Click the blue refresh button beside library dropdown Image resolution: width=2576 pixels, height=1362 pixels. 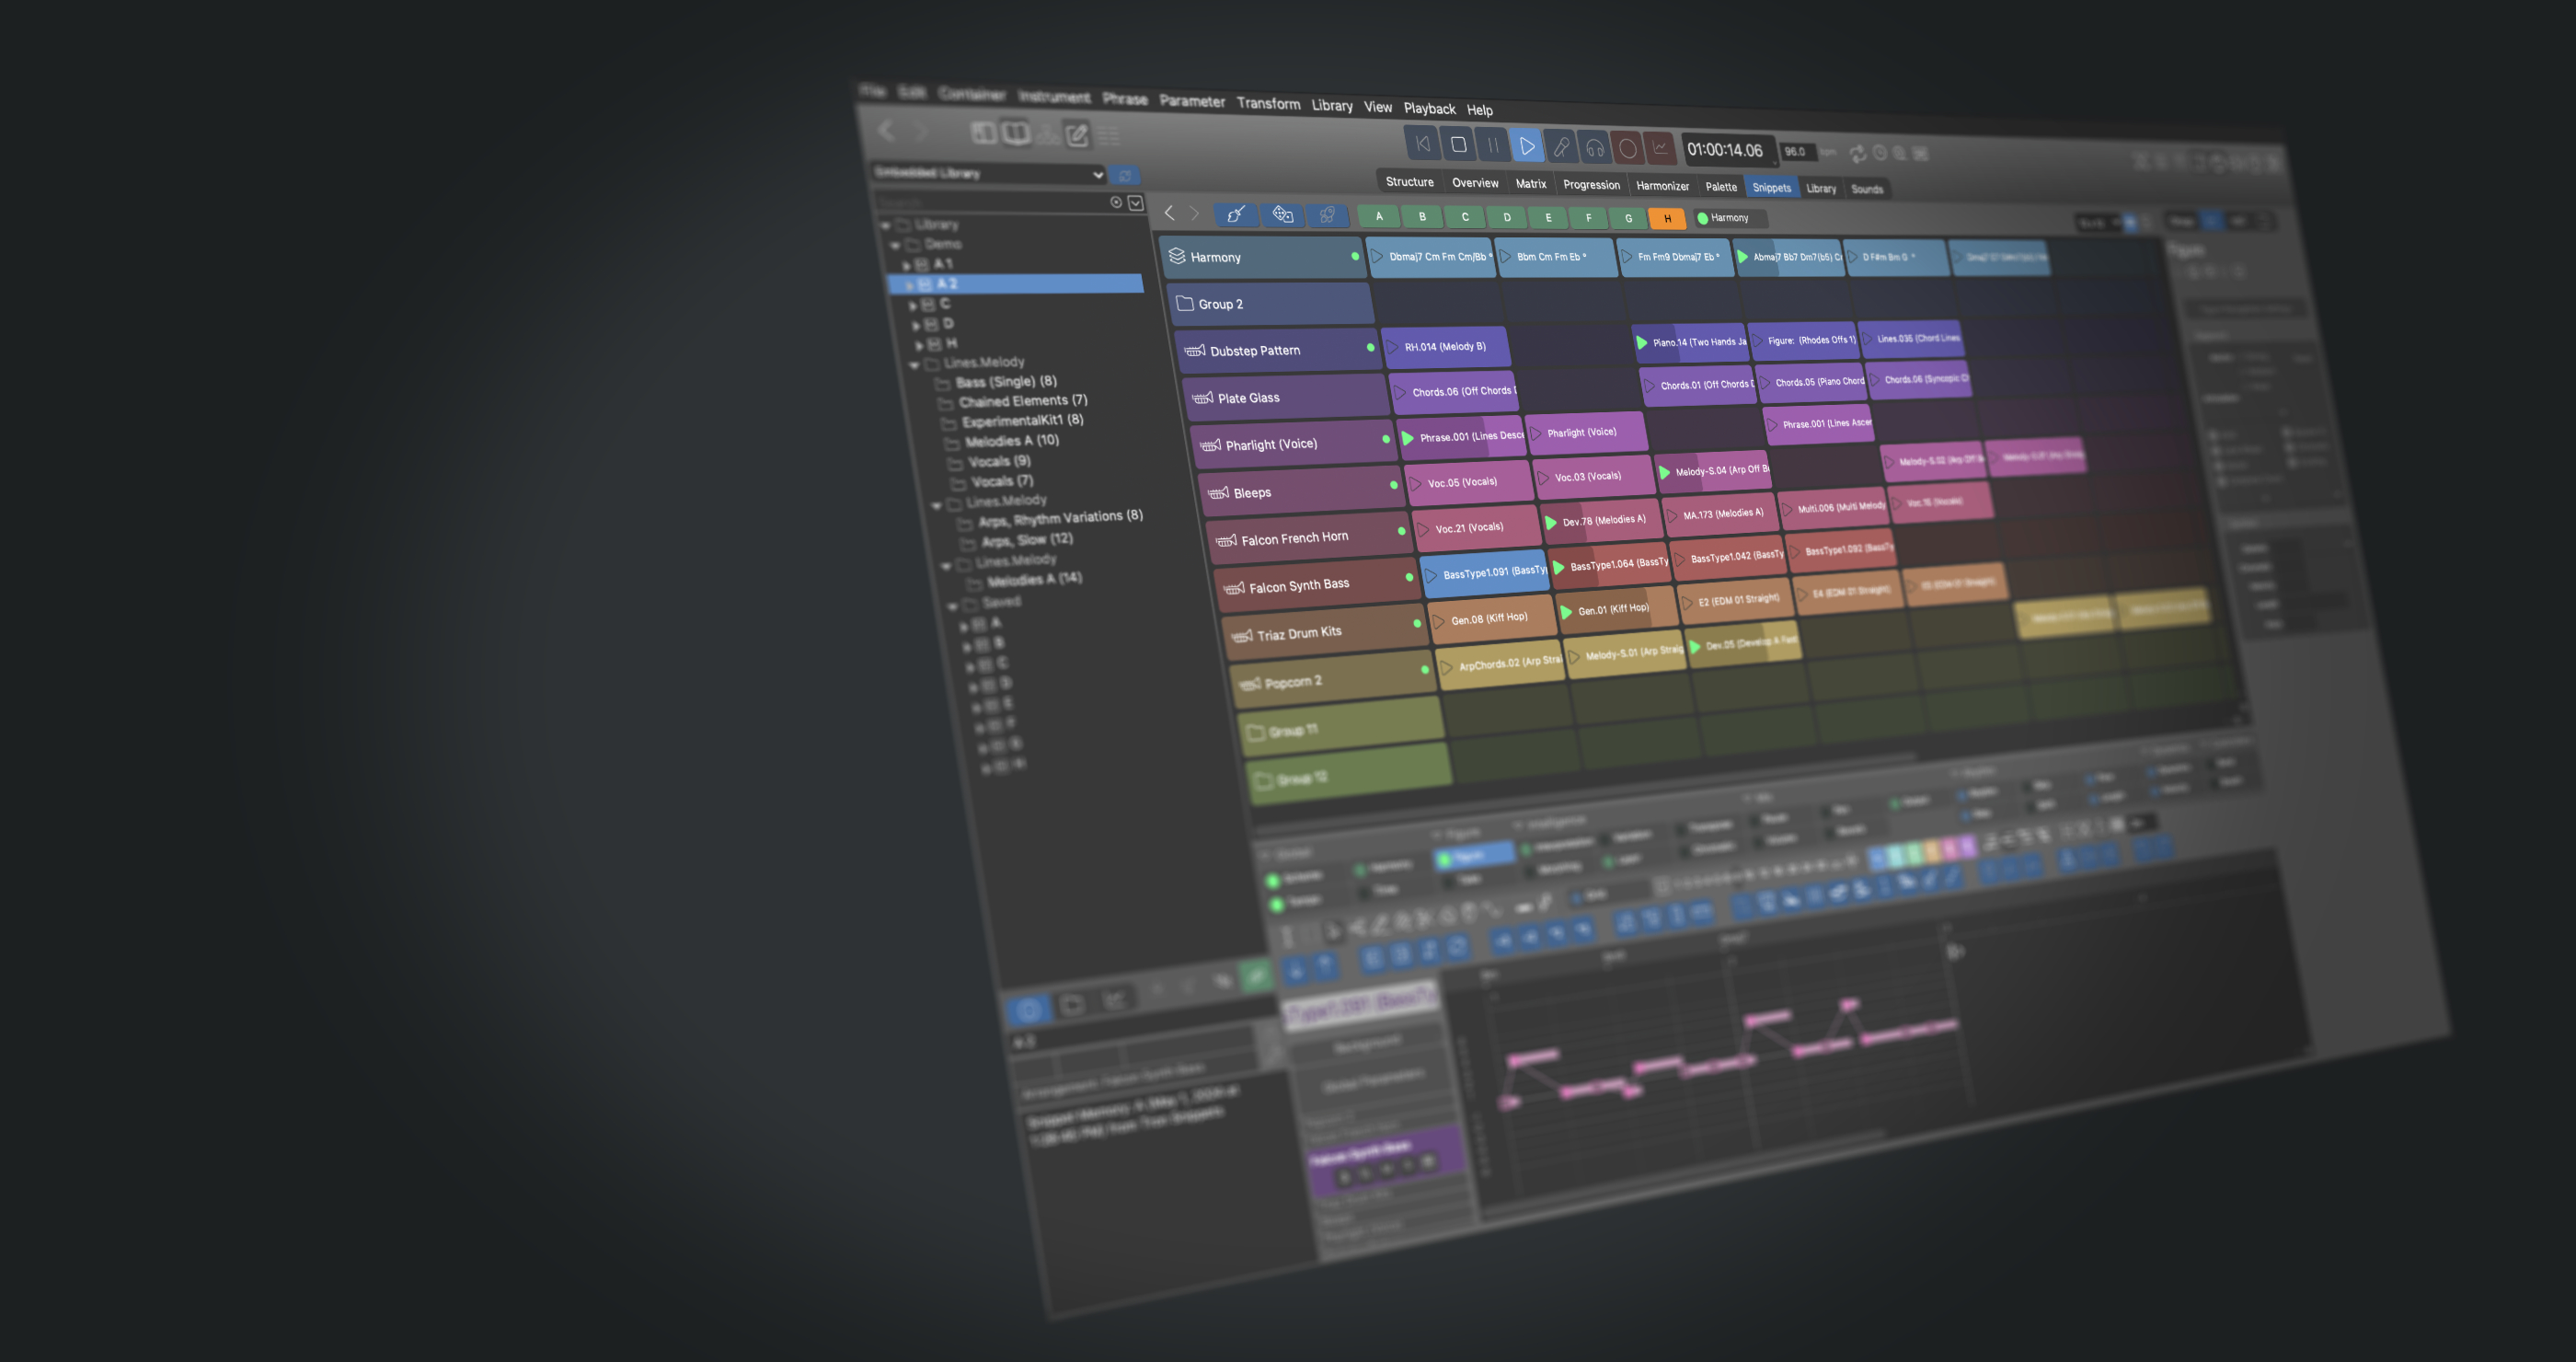tap(1124, 175)
